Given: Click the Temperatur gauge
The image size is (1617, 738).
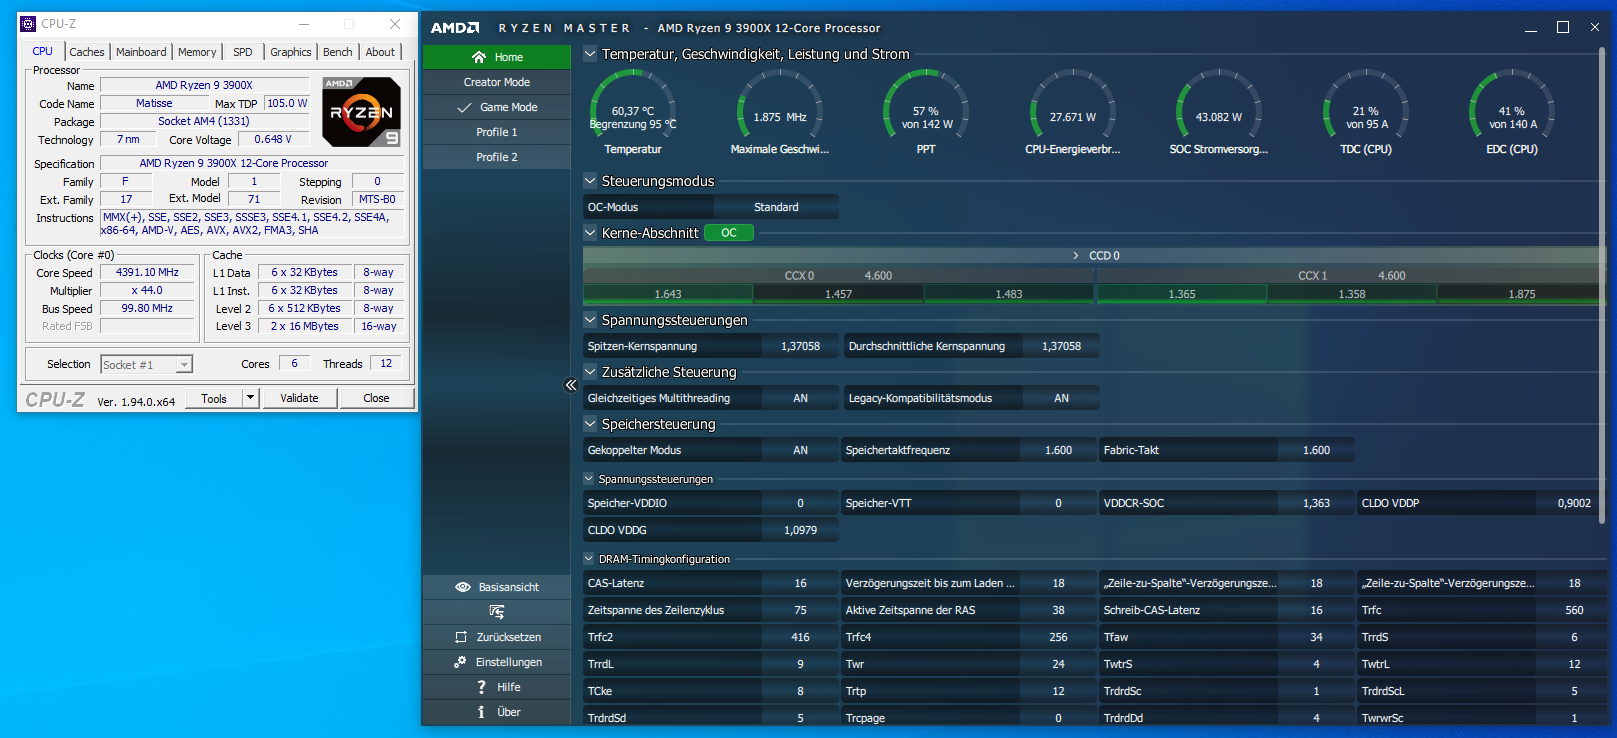Looking at the screenshot, I should 633,105.
